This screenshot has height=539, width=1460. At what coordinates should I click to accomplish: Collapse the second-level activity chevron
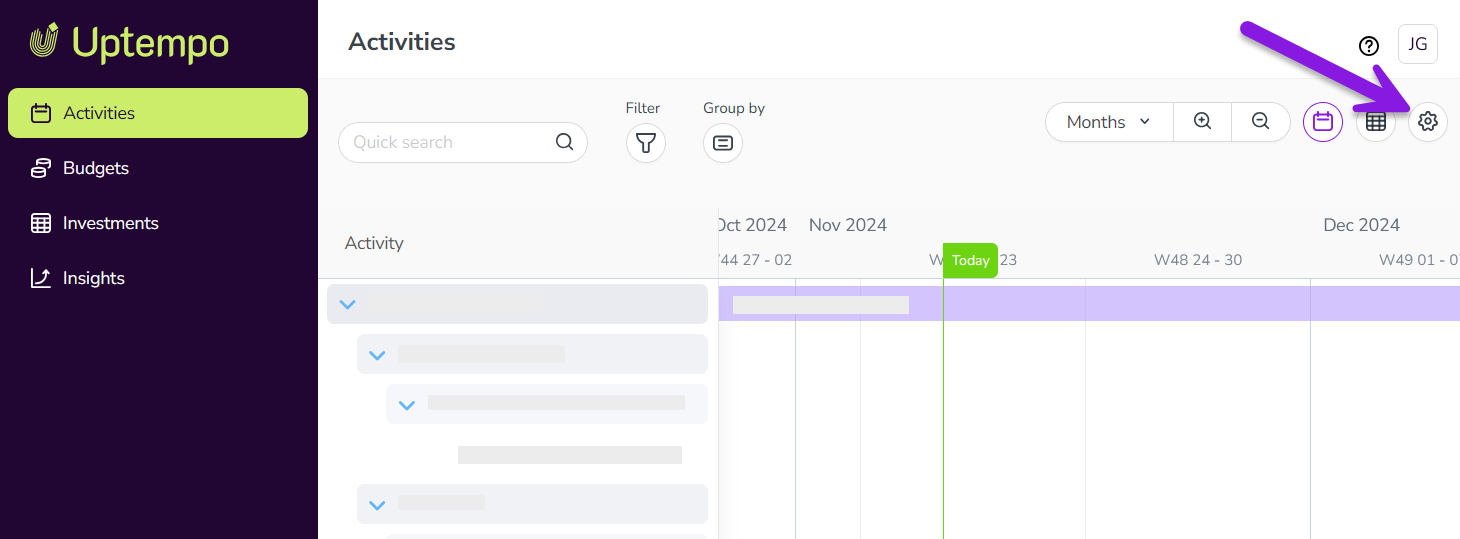377,354
